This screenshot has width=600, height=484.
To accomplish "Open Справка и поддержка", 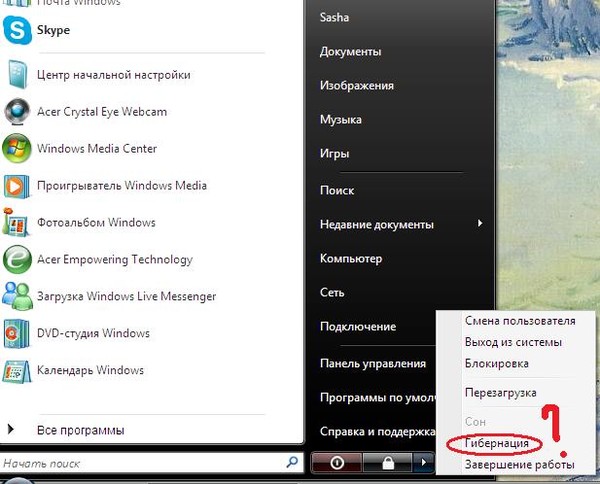I will tap(377, 431).
